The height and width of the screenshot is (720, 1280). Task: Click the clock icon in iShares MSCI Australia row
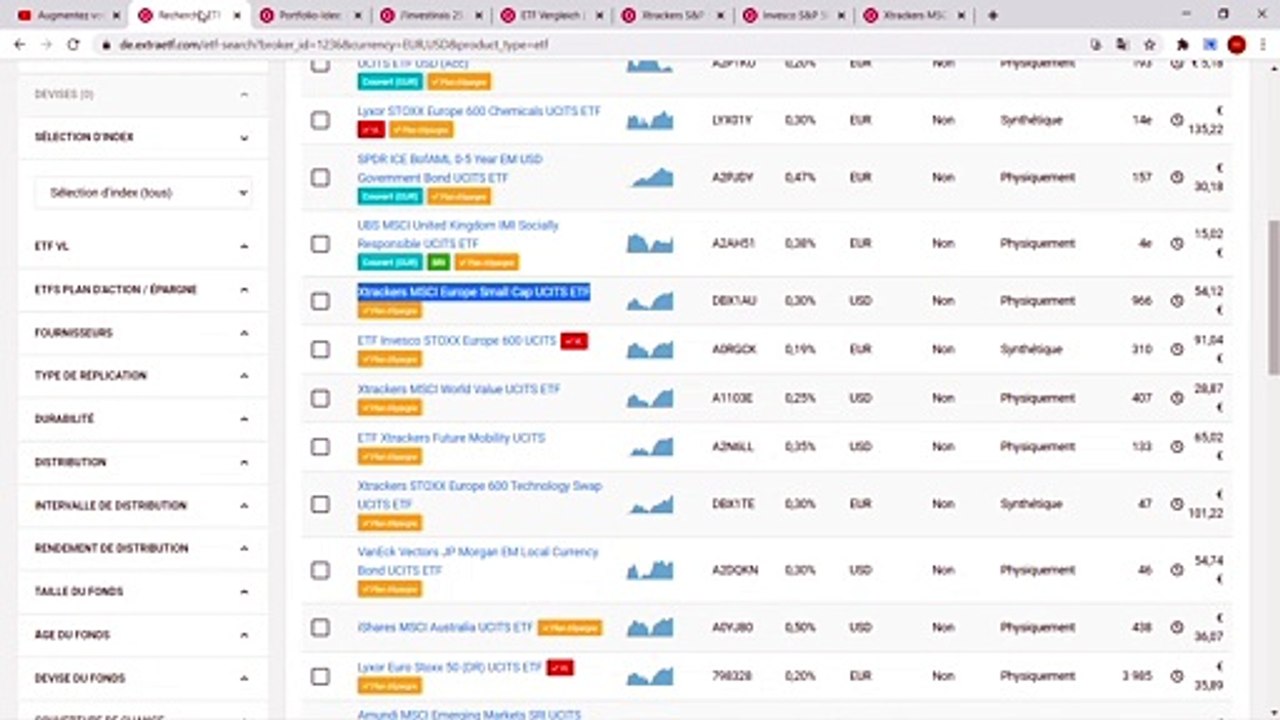tap(1177, 627)
